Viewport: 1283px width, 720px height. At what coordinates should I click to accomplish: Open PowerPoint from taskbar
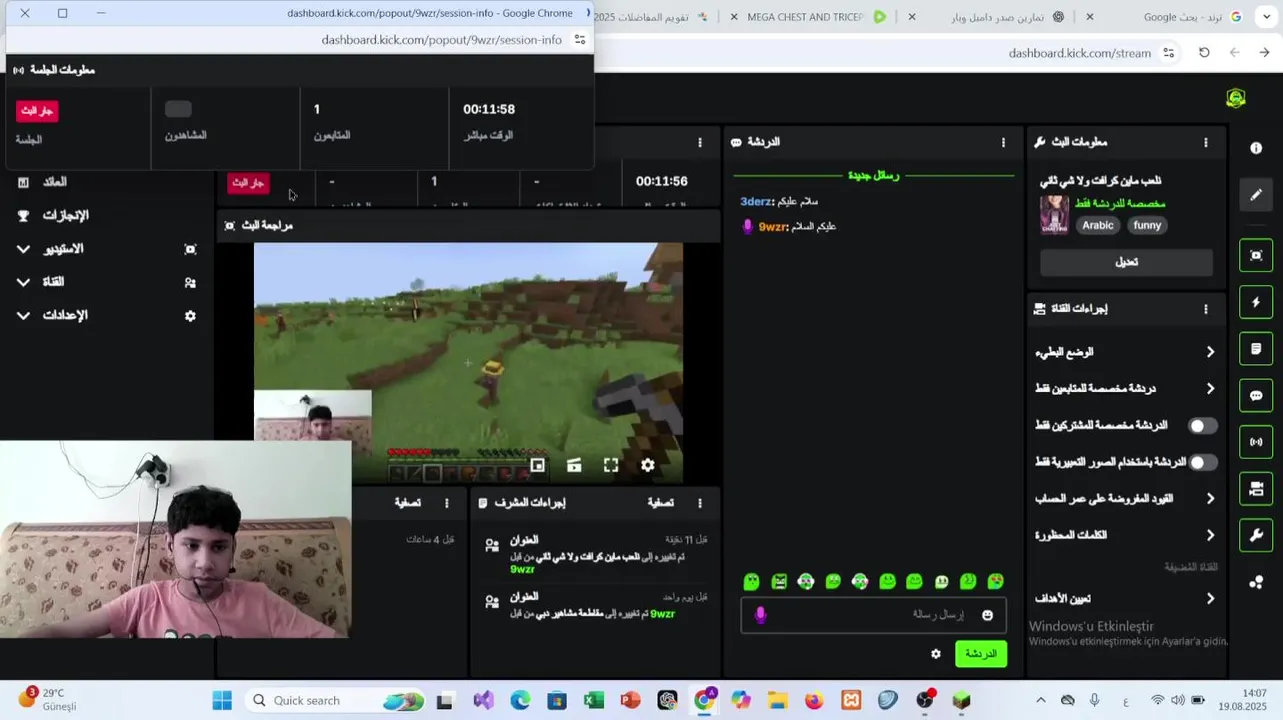tap(630, 700)
